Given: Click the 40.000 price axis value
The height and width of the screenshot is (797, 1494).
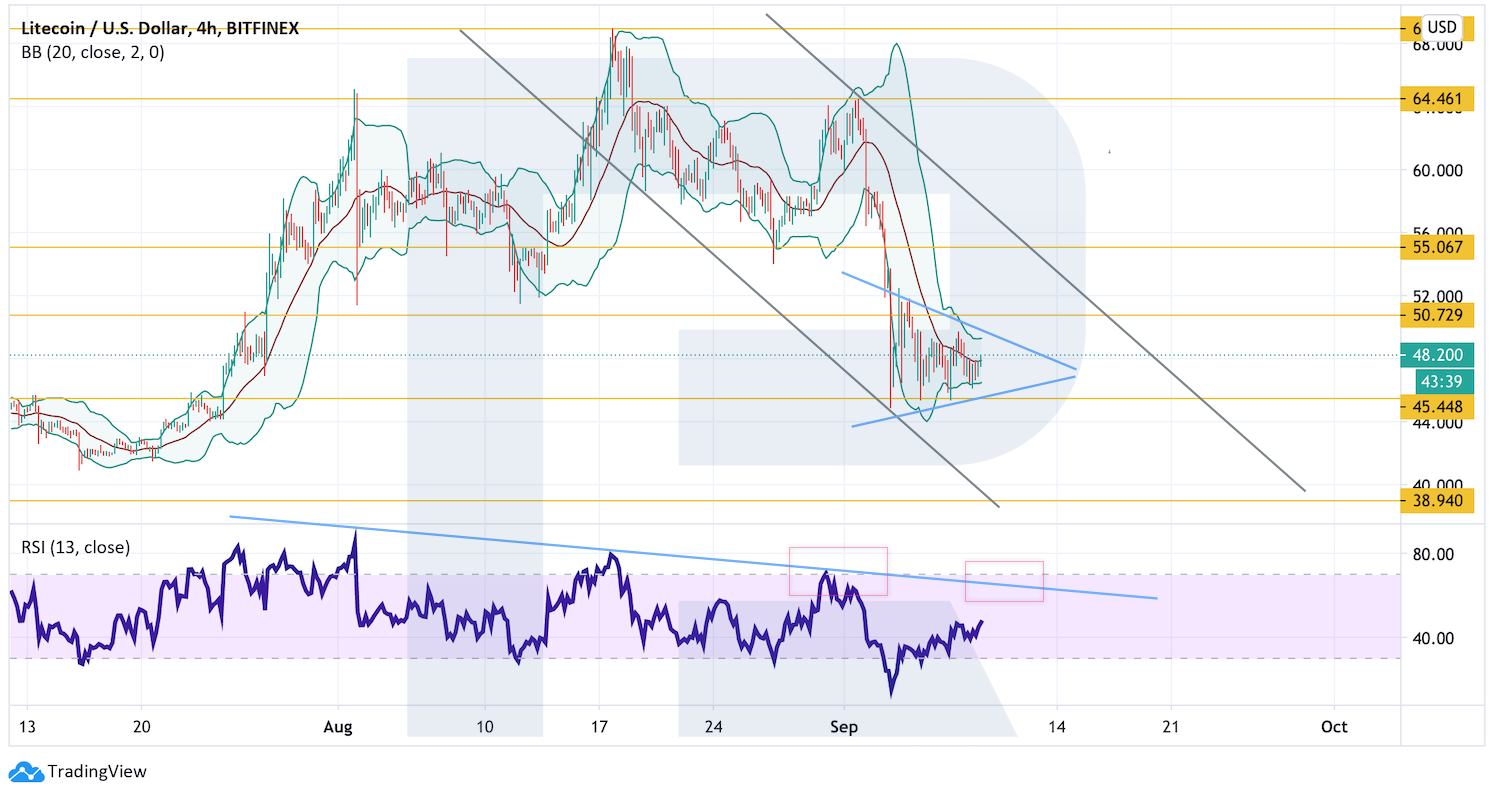Looking at the screenshot, I should pyautogui.click(x=1437, y=485).
